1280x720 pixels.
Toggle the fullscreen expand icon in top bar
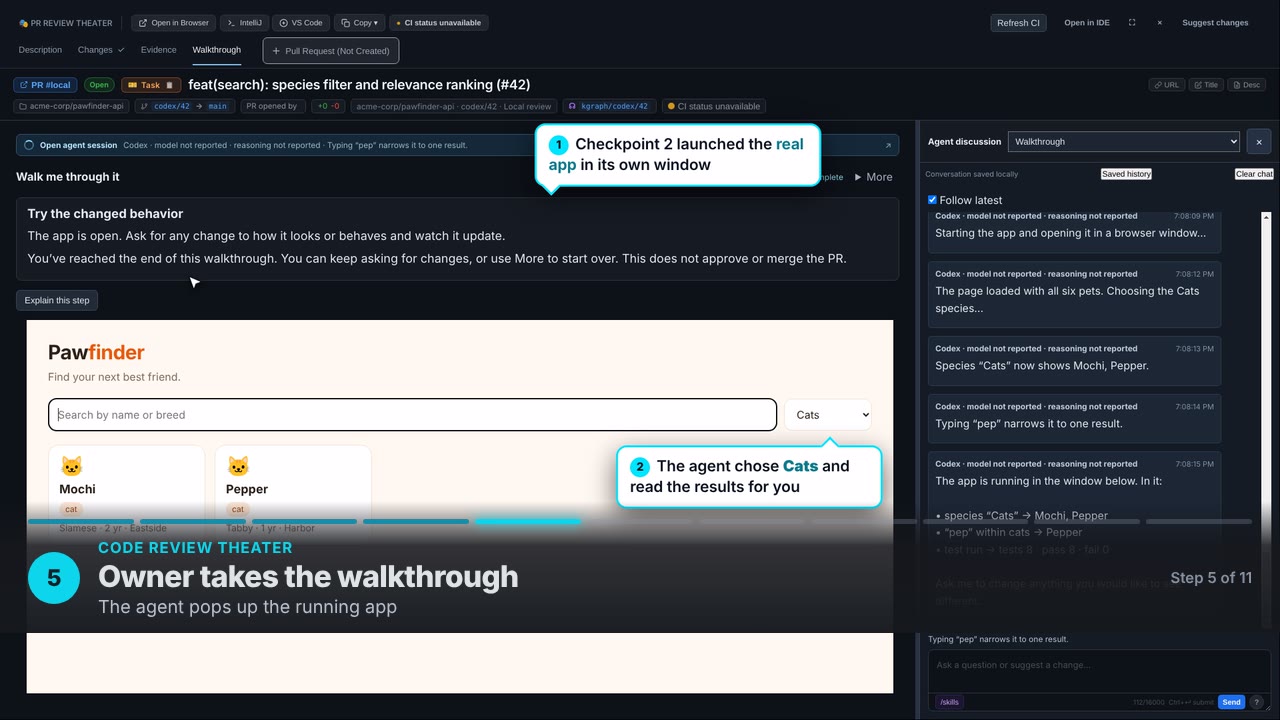click(1132, 23)
